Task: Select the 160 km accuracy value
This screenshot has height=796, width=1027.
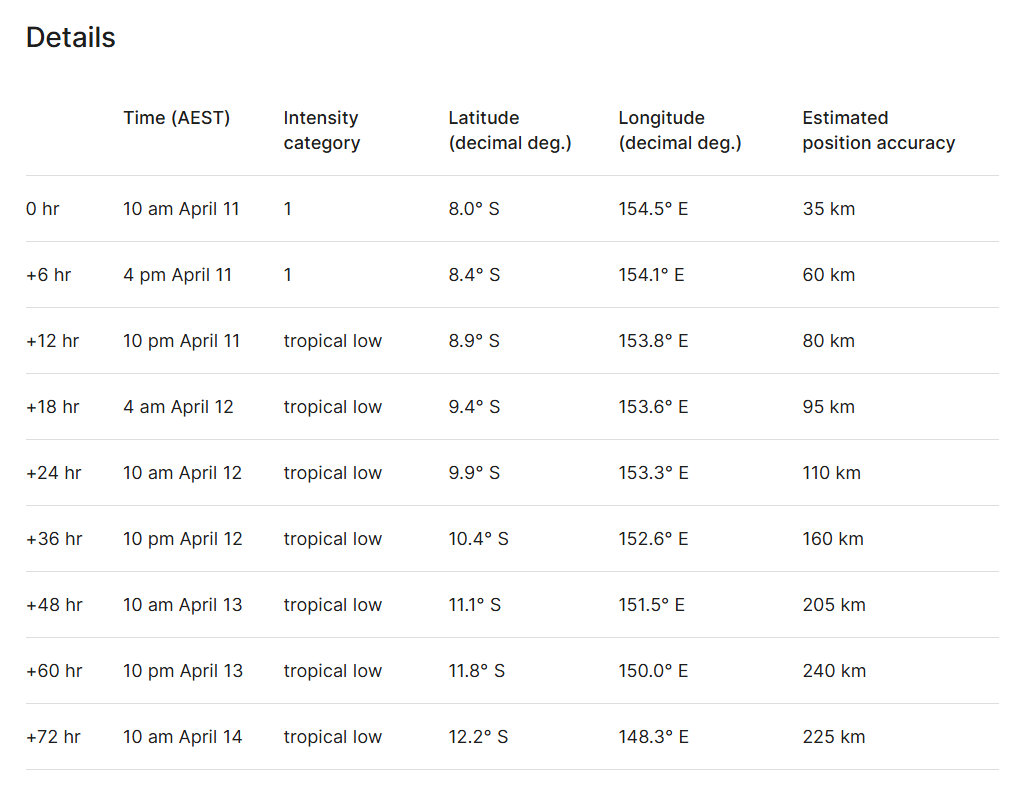Action: 832,539
